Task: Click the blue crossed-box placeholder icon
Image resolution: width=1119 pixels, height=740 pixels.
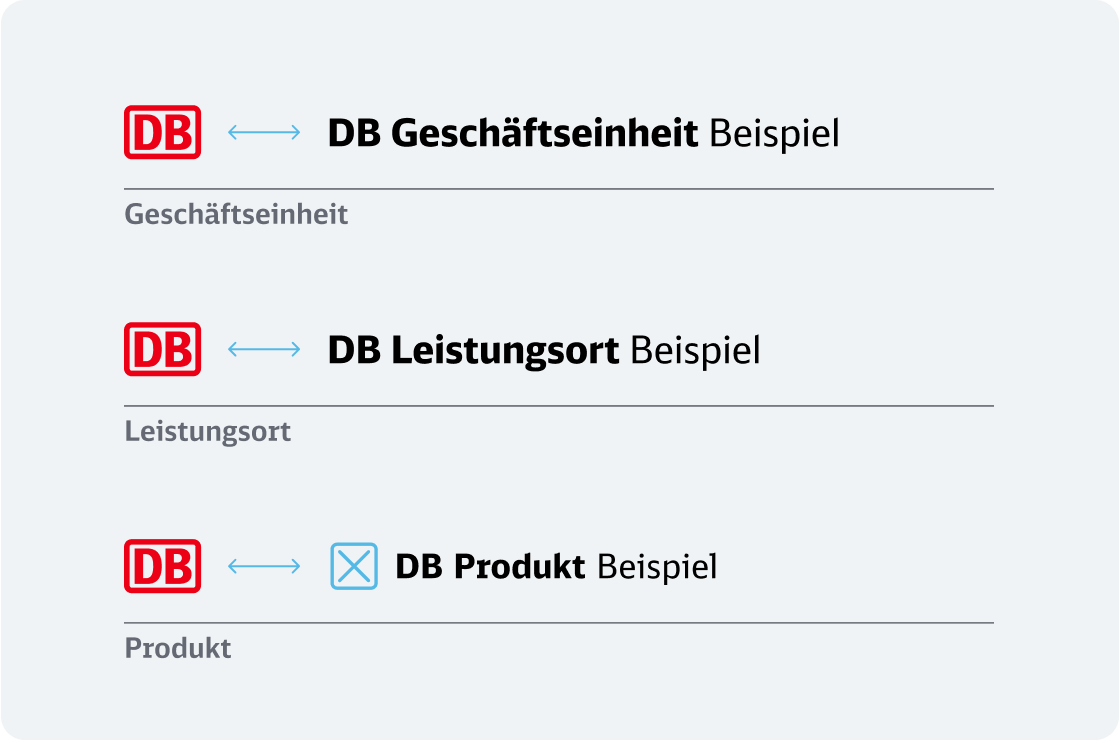Action: pos(354,567)
